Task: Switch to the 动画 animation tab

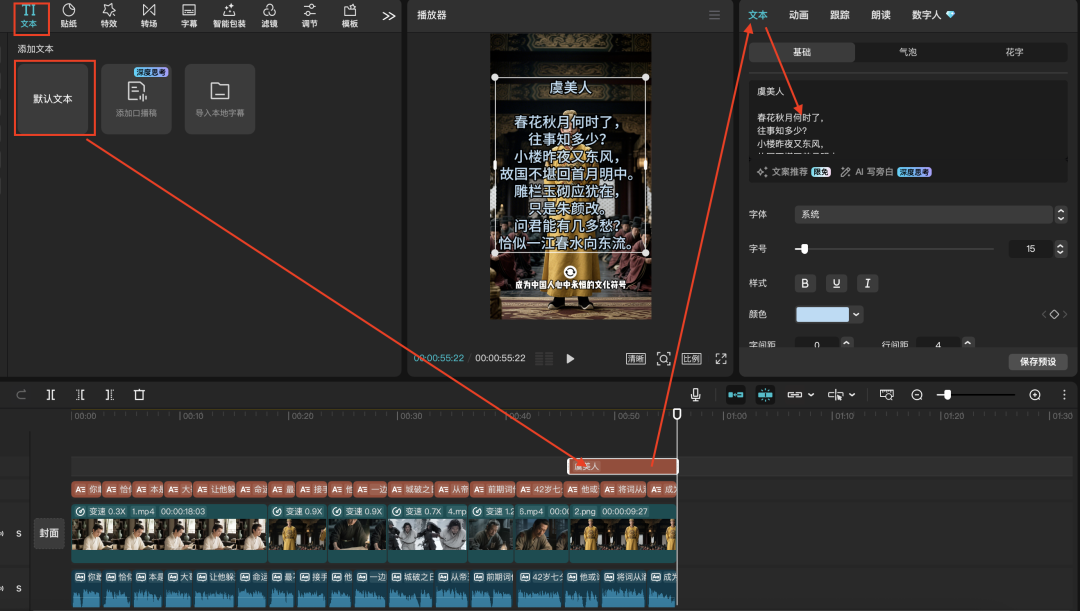Action: pos(798,15)
